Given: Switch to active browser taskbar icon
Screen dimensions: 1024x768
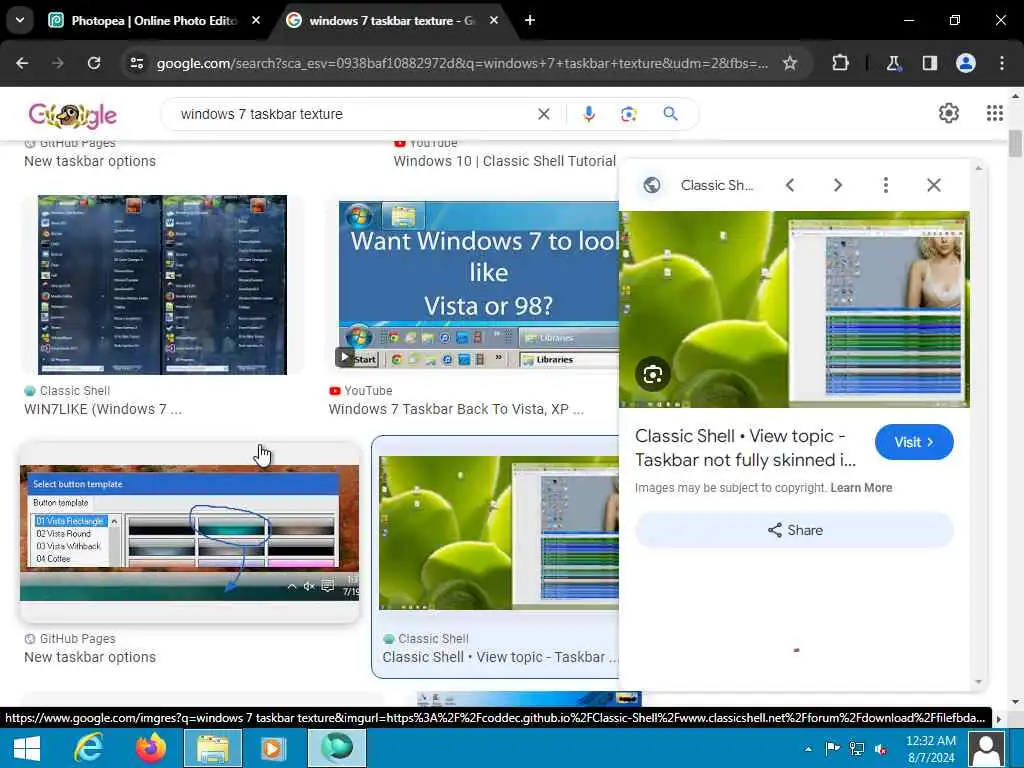Looking at the screenshot, I should pos(337,748).
